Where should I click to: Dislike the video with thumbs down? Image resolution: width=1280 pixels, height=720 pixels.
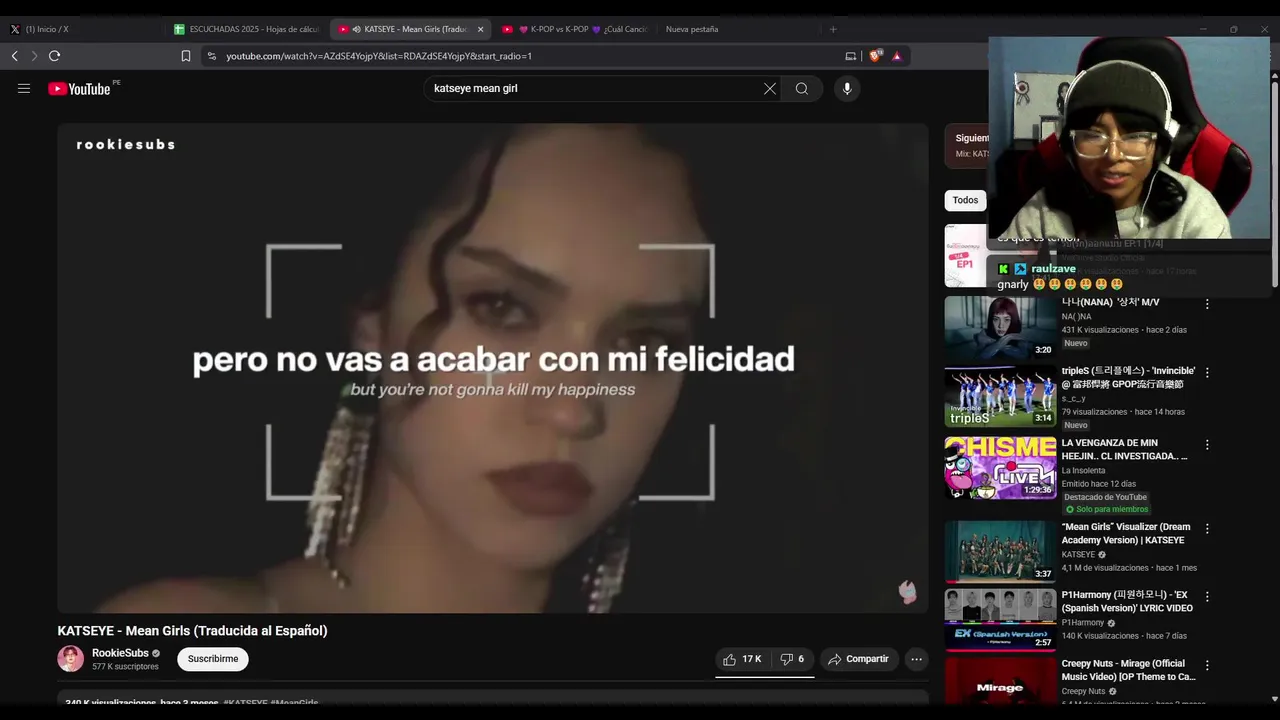(x=792, y=659)
